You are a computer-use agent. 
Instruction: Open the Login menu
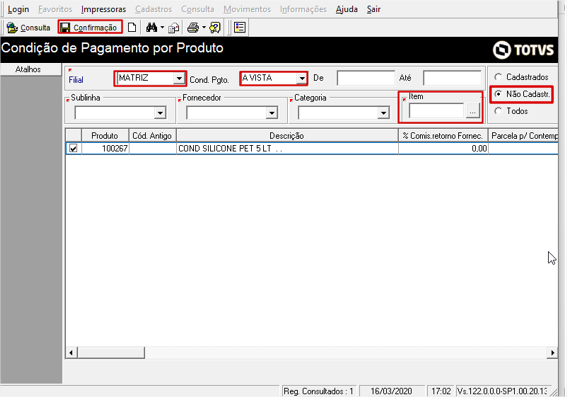coord(18,9)
